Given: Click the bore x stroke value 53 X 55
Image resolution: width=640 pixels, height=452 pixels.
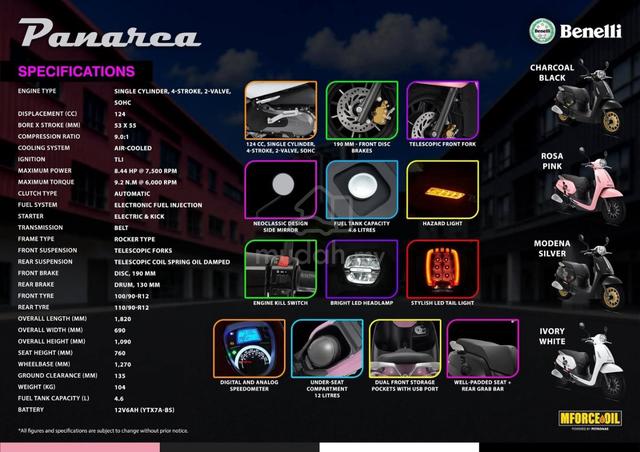Looking at the screenshot, I should (x=125, y=125).
